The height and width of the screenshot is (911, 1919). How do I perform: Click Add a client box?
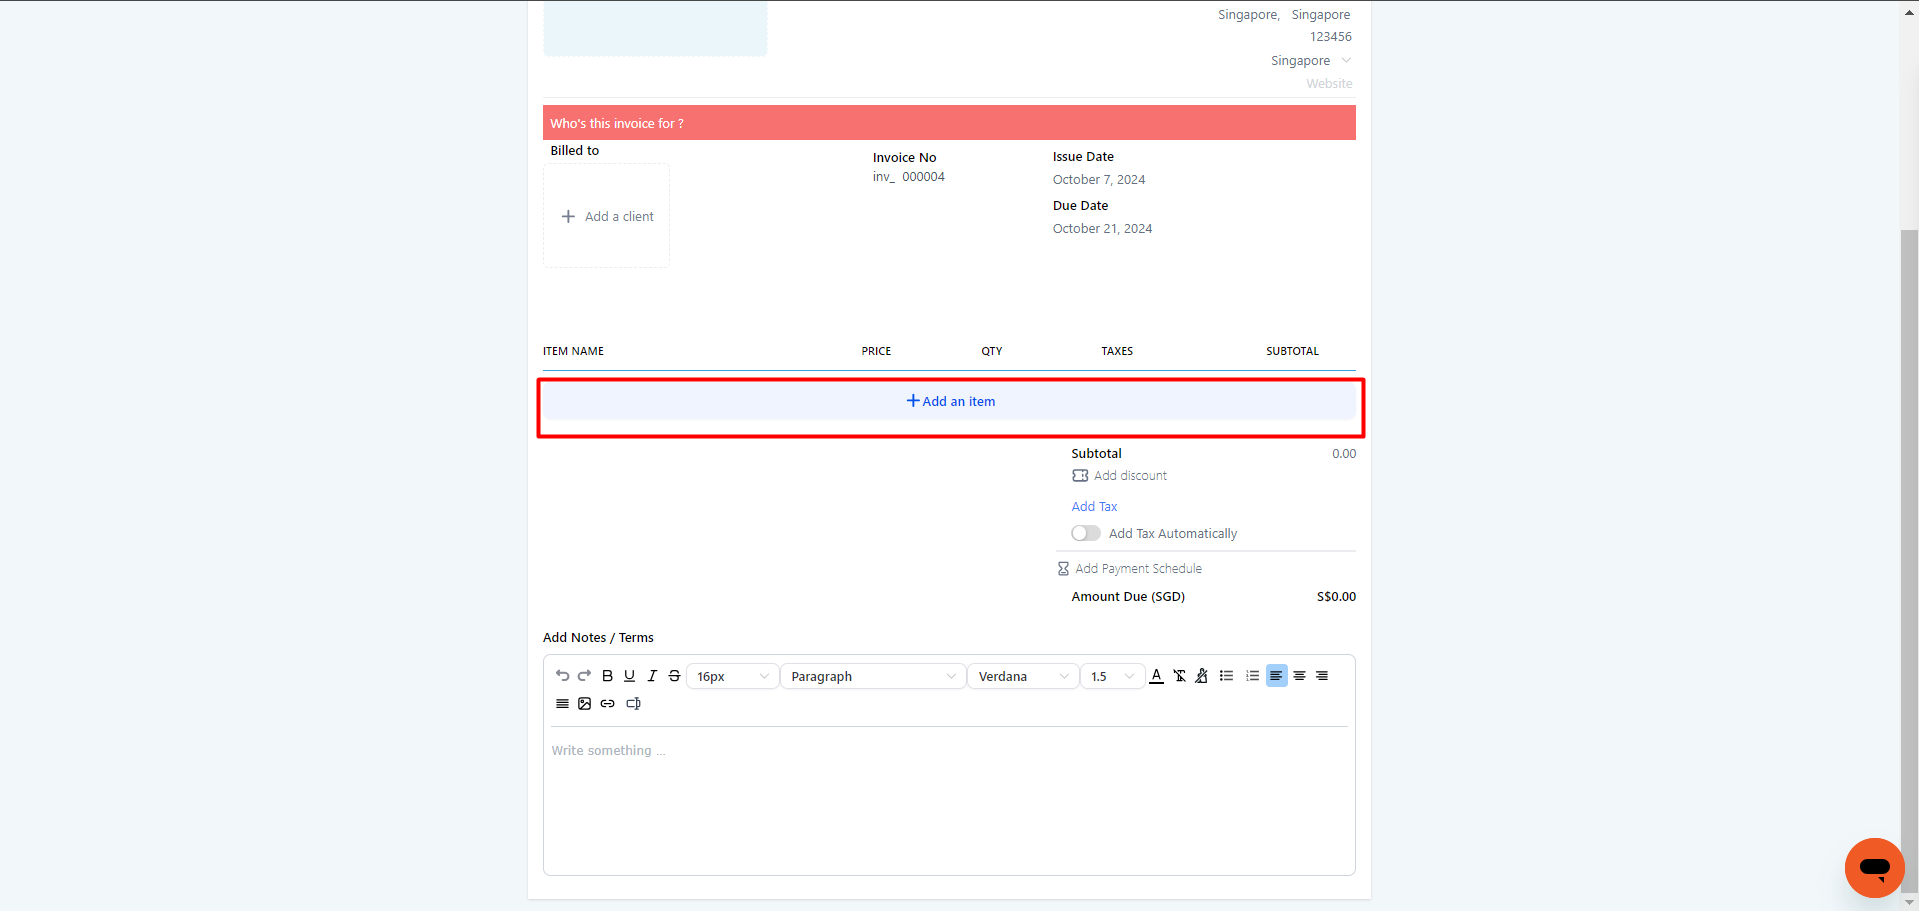(x=607, y=217)
